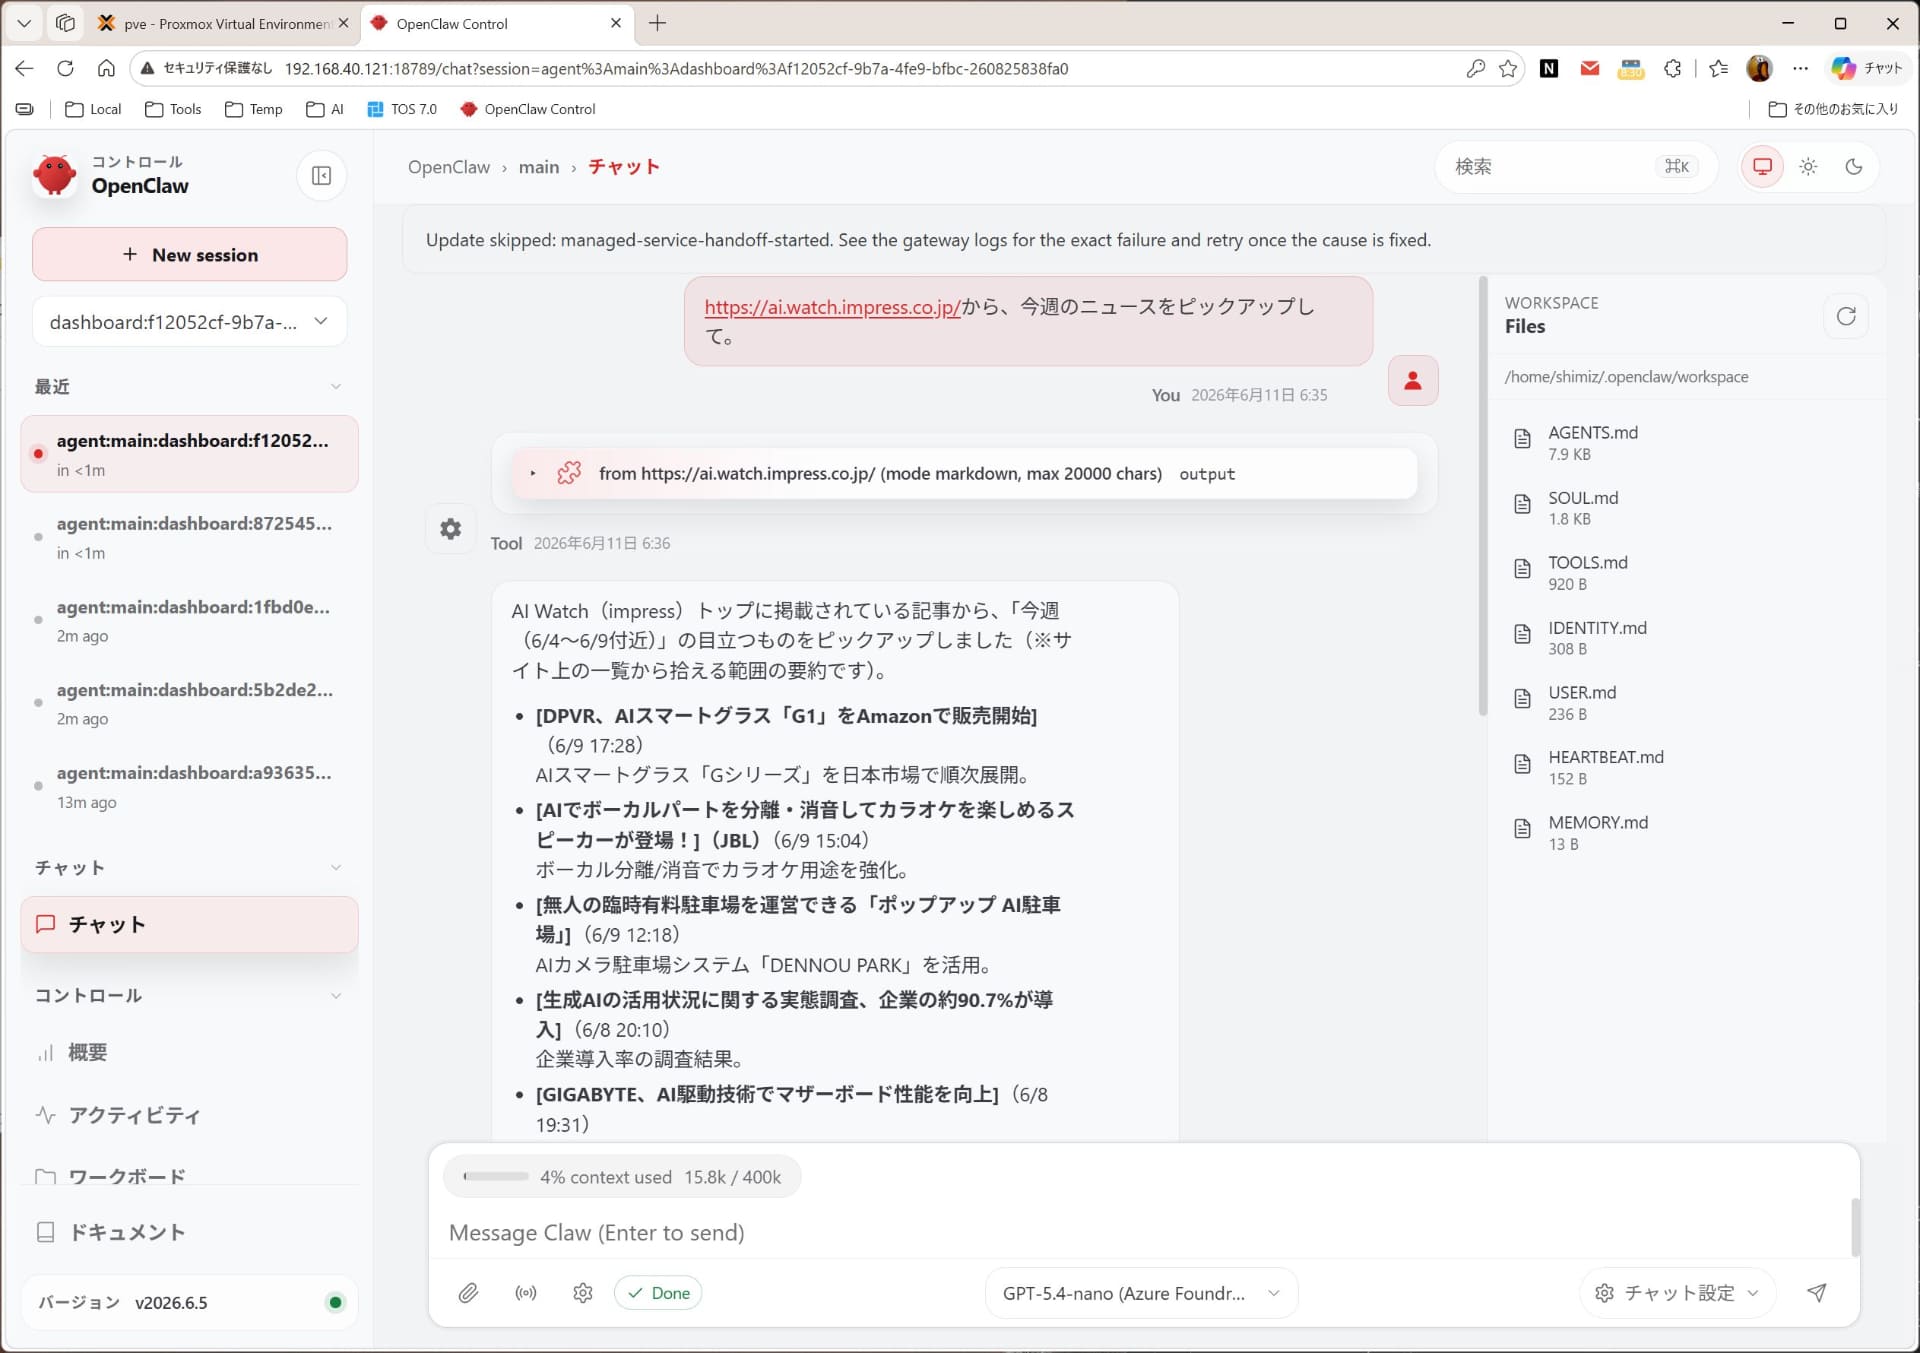Open the アクティビティ sidebar item
1920x1353 pixels.
point(189,1116)
